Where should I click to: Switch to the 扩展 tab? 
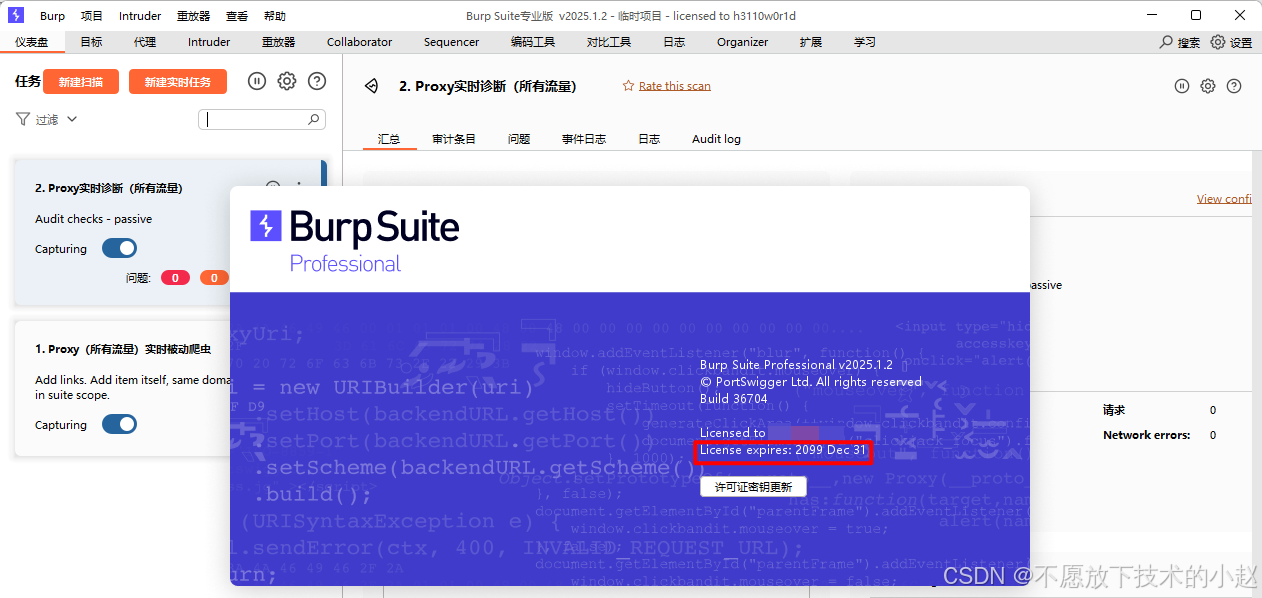[x=811, y=42]
